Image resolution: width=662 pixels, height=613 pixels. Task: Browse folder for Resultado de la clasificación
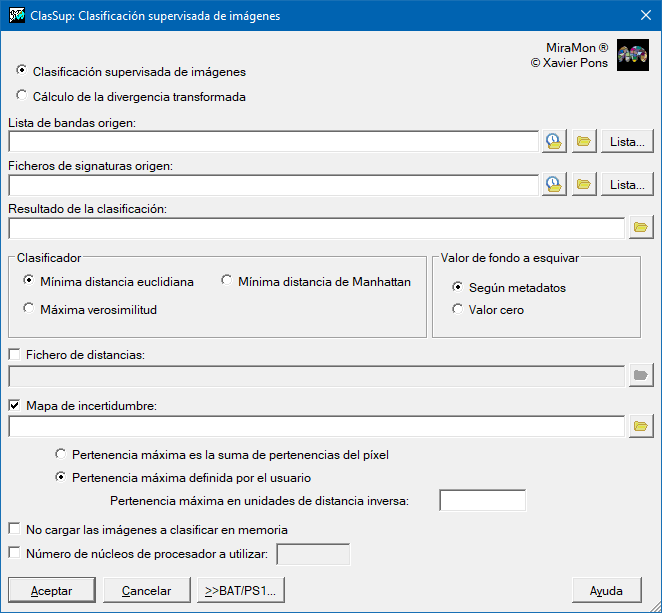tap(640, 228)
